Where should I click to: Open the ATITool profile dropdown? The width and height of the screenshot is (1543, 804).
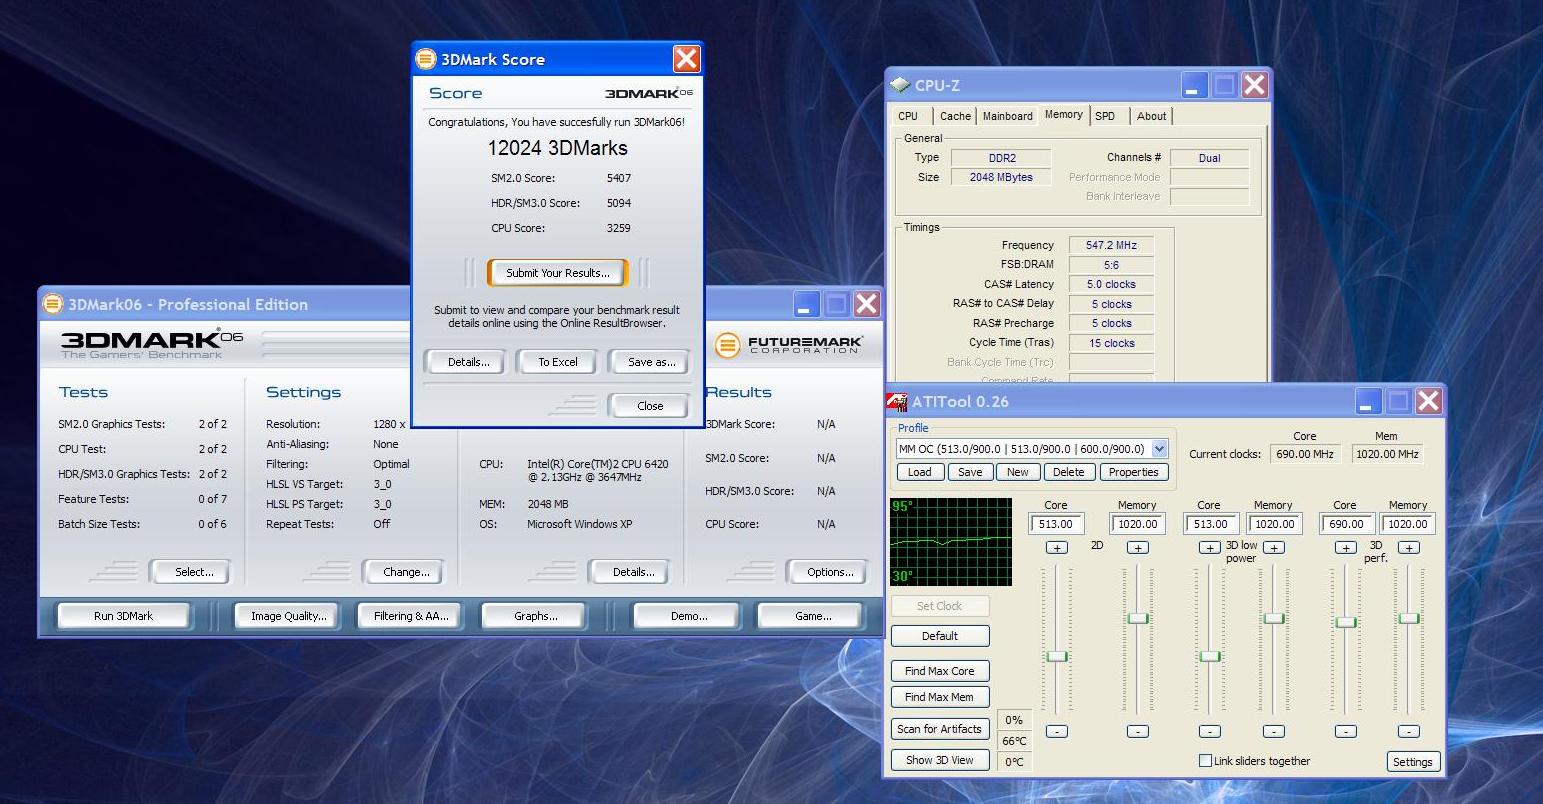(1159, 449)
